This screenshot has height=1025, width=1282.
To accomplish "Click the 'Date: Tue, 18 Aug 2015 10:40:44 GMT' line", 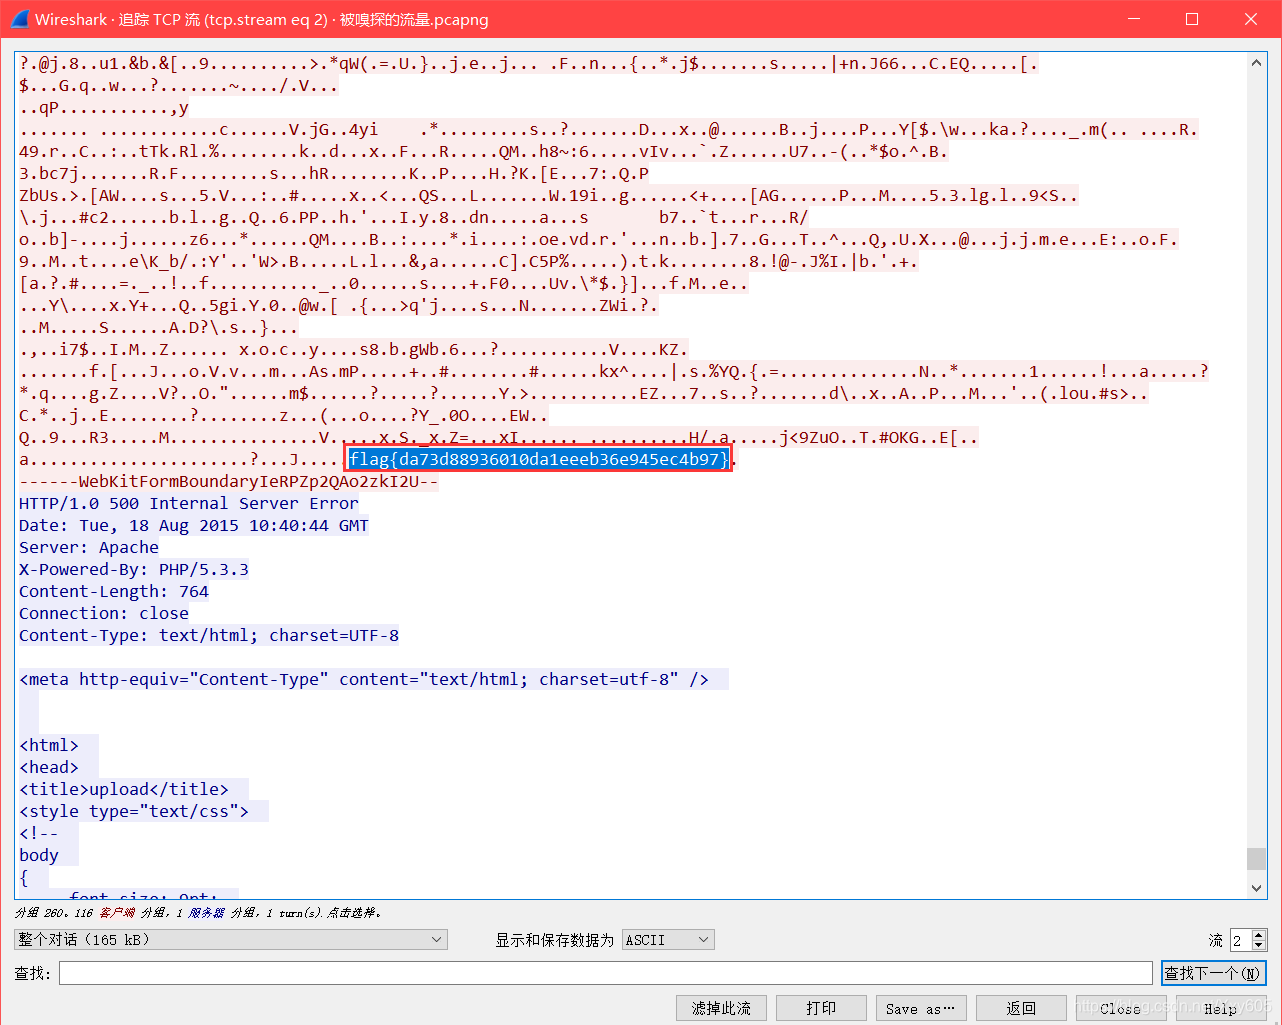I will pyautogui.click(x=194, y=525).
